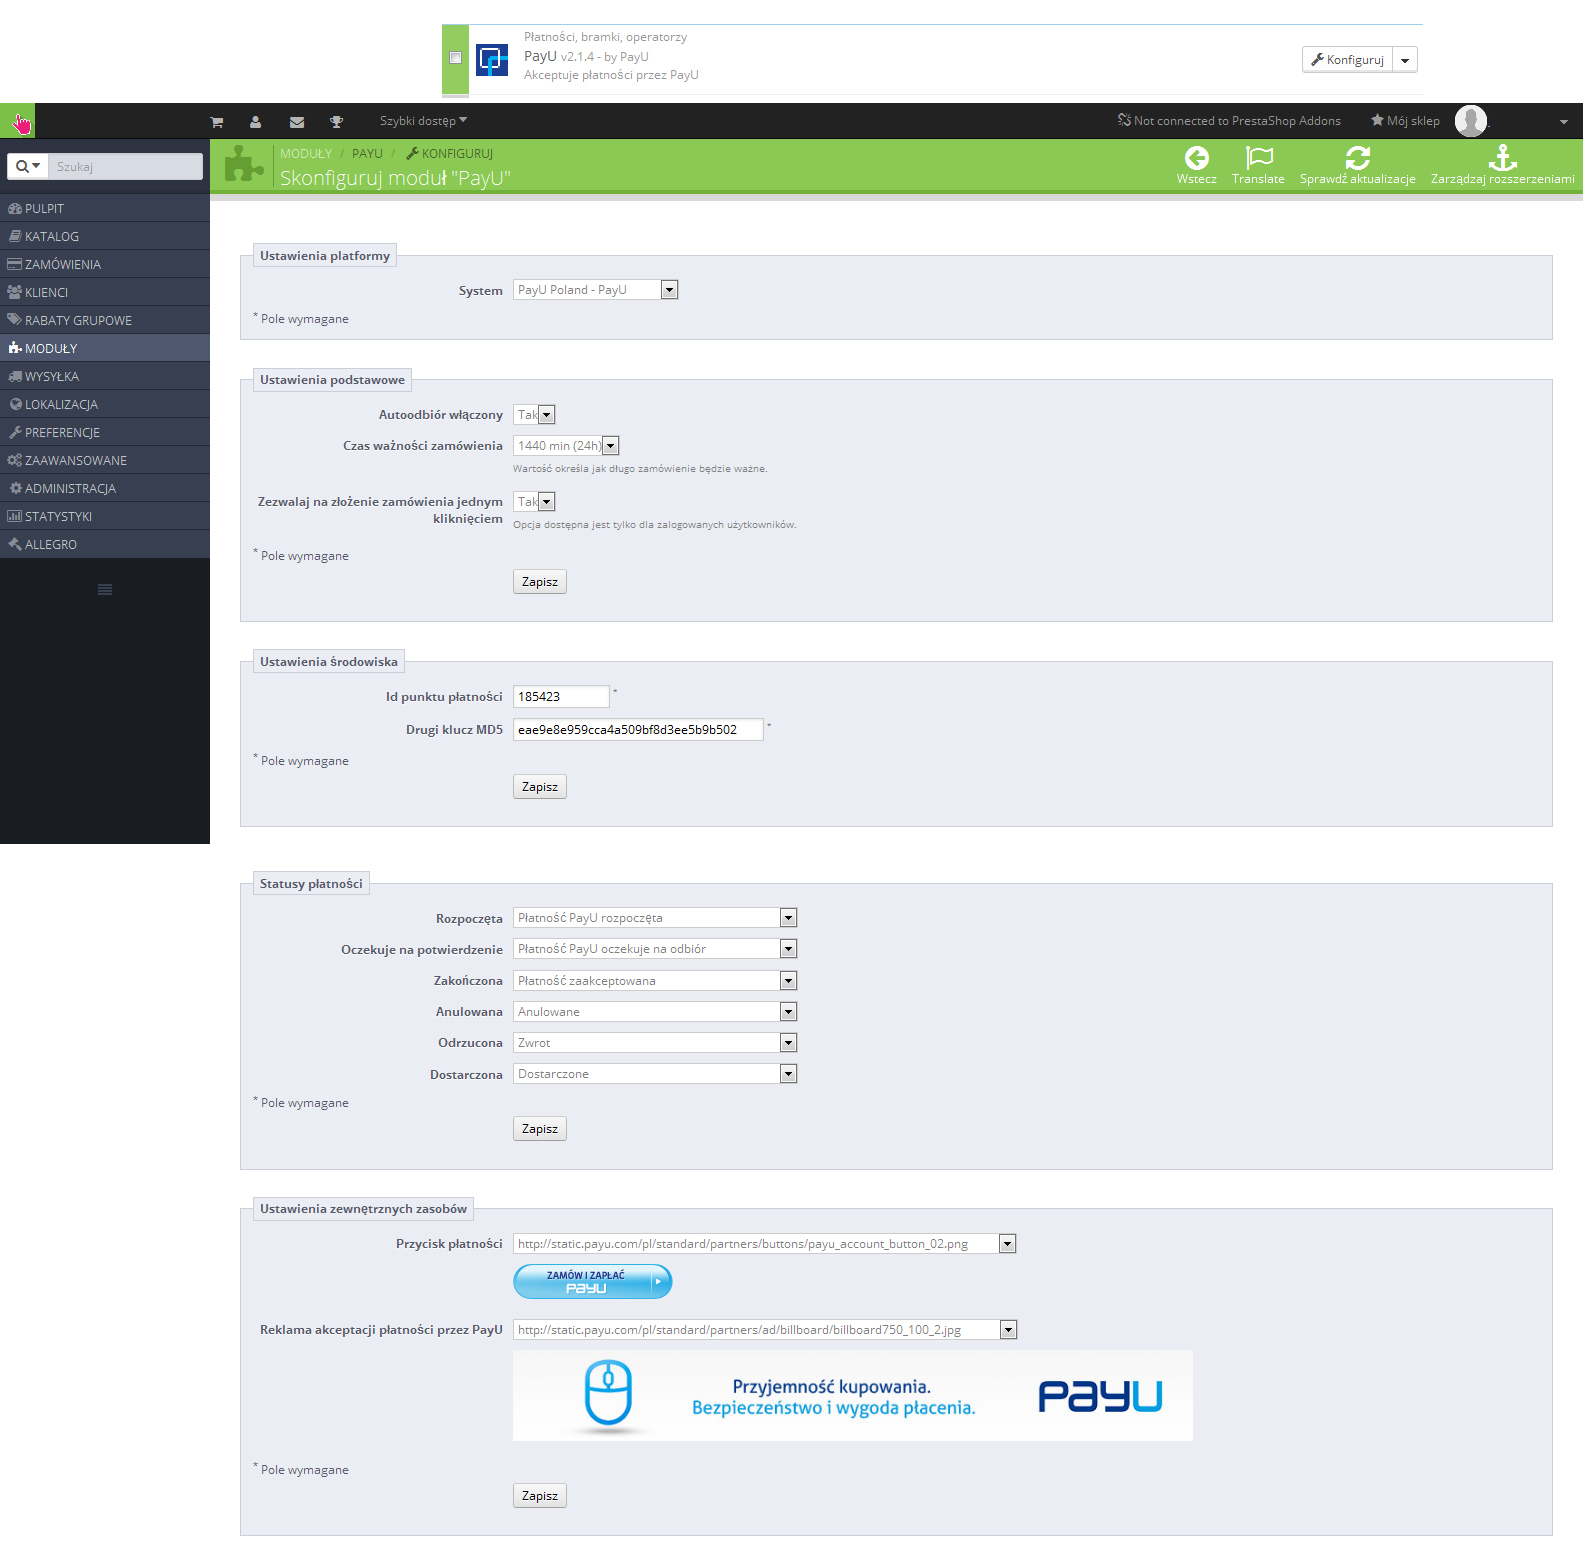This screenshot has width=1583, height=1550.
Task: Tick the PayU module checkbox
Action: [x=456, y=58]
